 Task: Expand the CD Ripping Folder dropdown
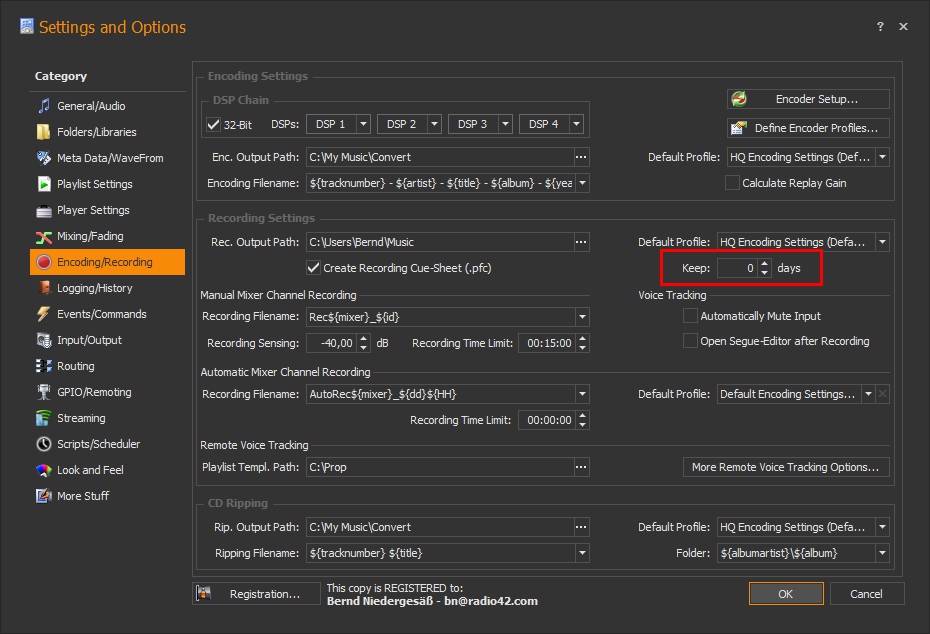coord(883,553)
